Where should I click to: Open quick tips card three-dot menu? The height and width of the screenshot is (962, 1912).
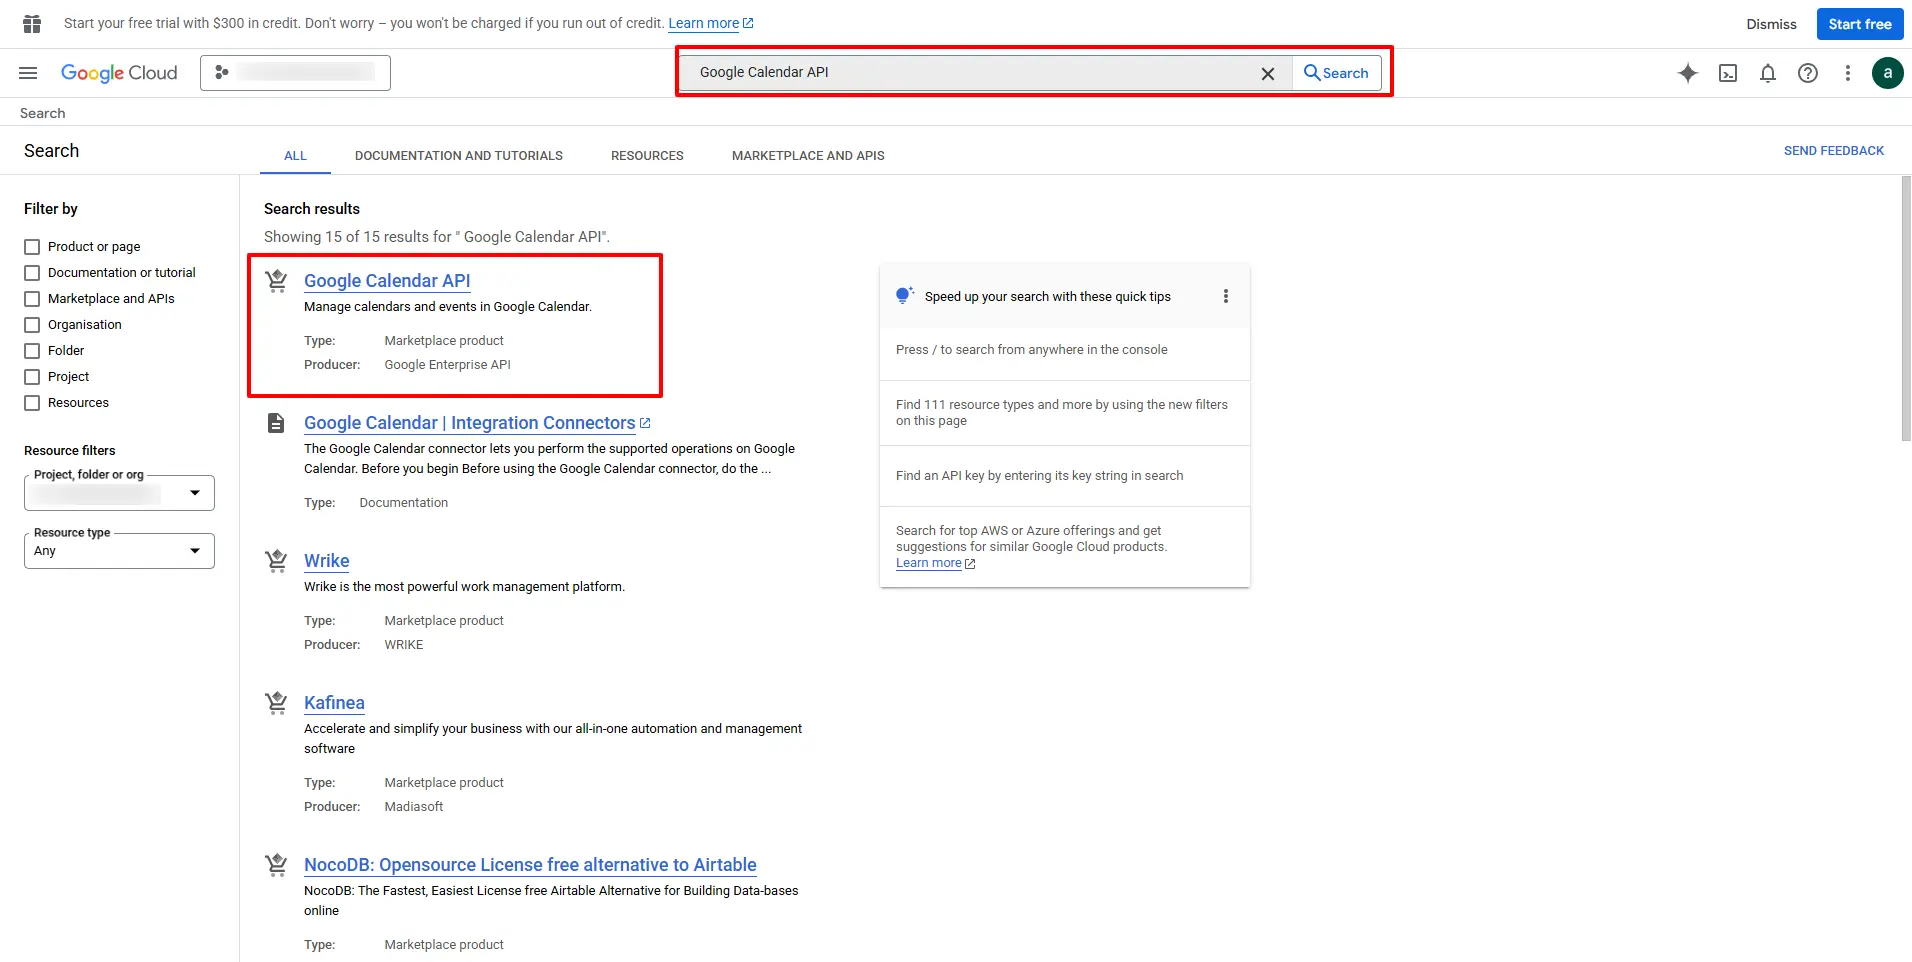[1226, 296]
